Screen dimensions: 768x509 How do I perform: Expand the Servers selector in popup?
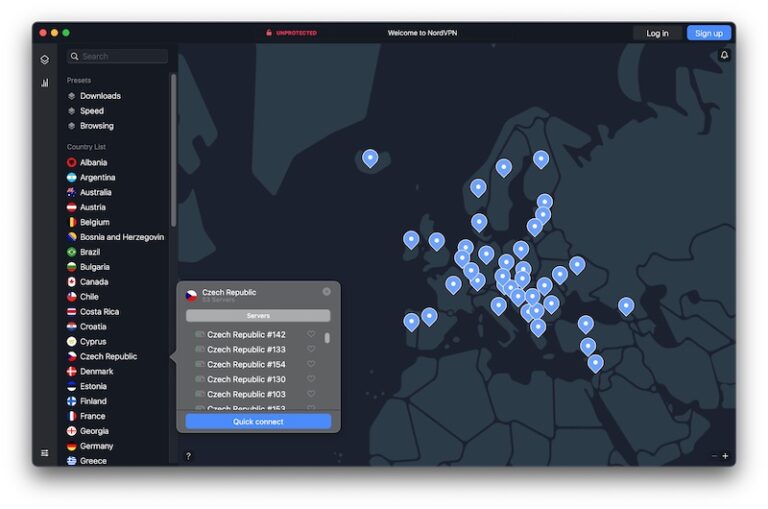click(x=258, y=315)
